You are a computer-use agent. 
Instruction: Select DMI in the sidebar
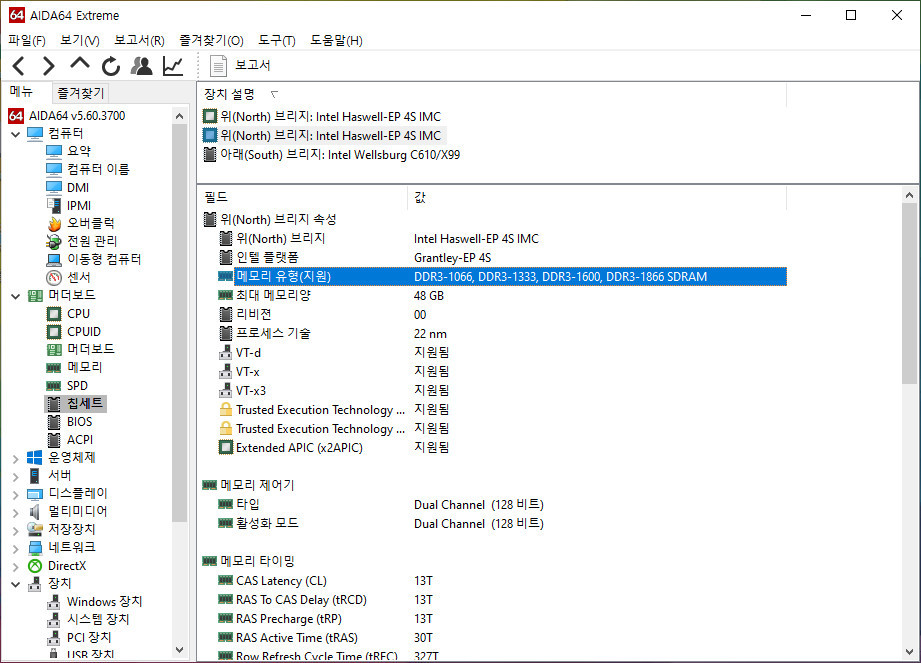click(x=78, y=187)
